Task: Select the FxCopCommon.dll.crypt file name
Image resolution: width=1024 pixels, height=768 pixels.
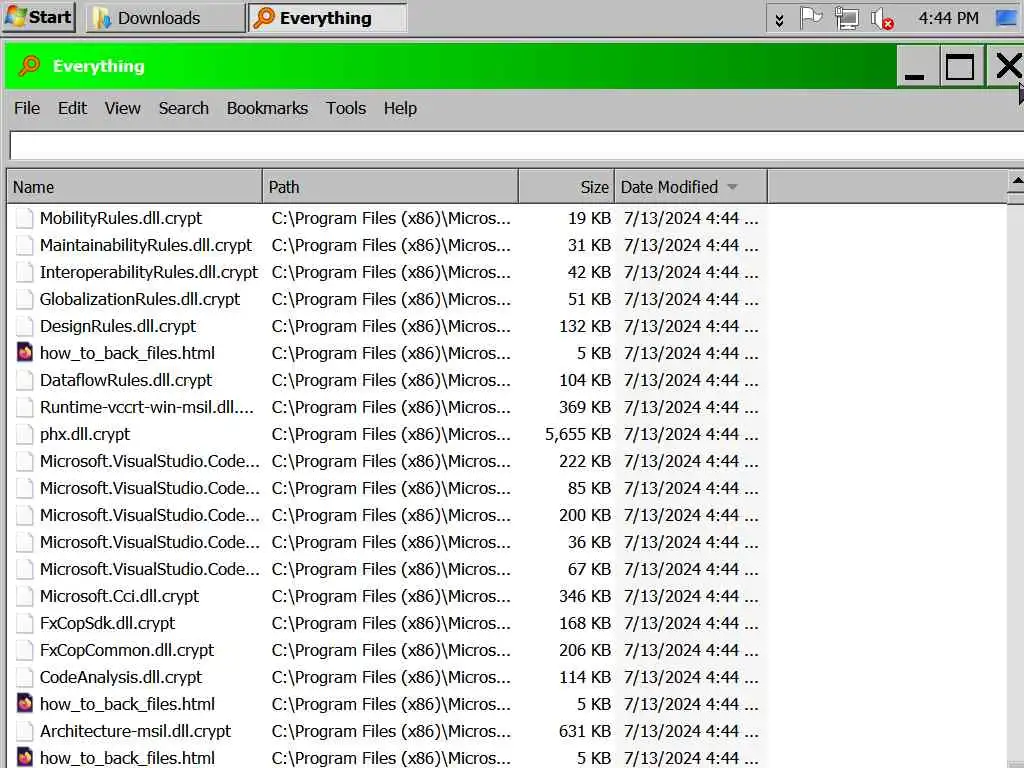Action: (127, 650)
